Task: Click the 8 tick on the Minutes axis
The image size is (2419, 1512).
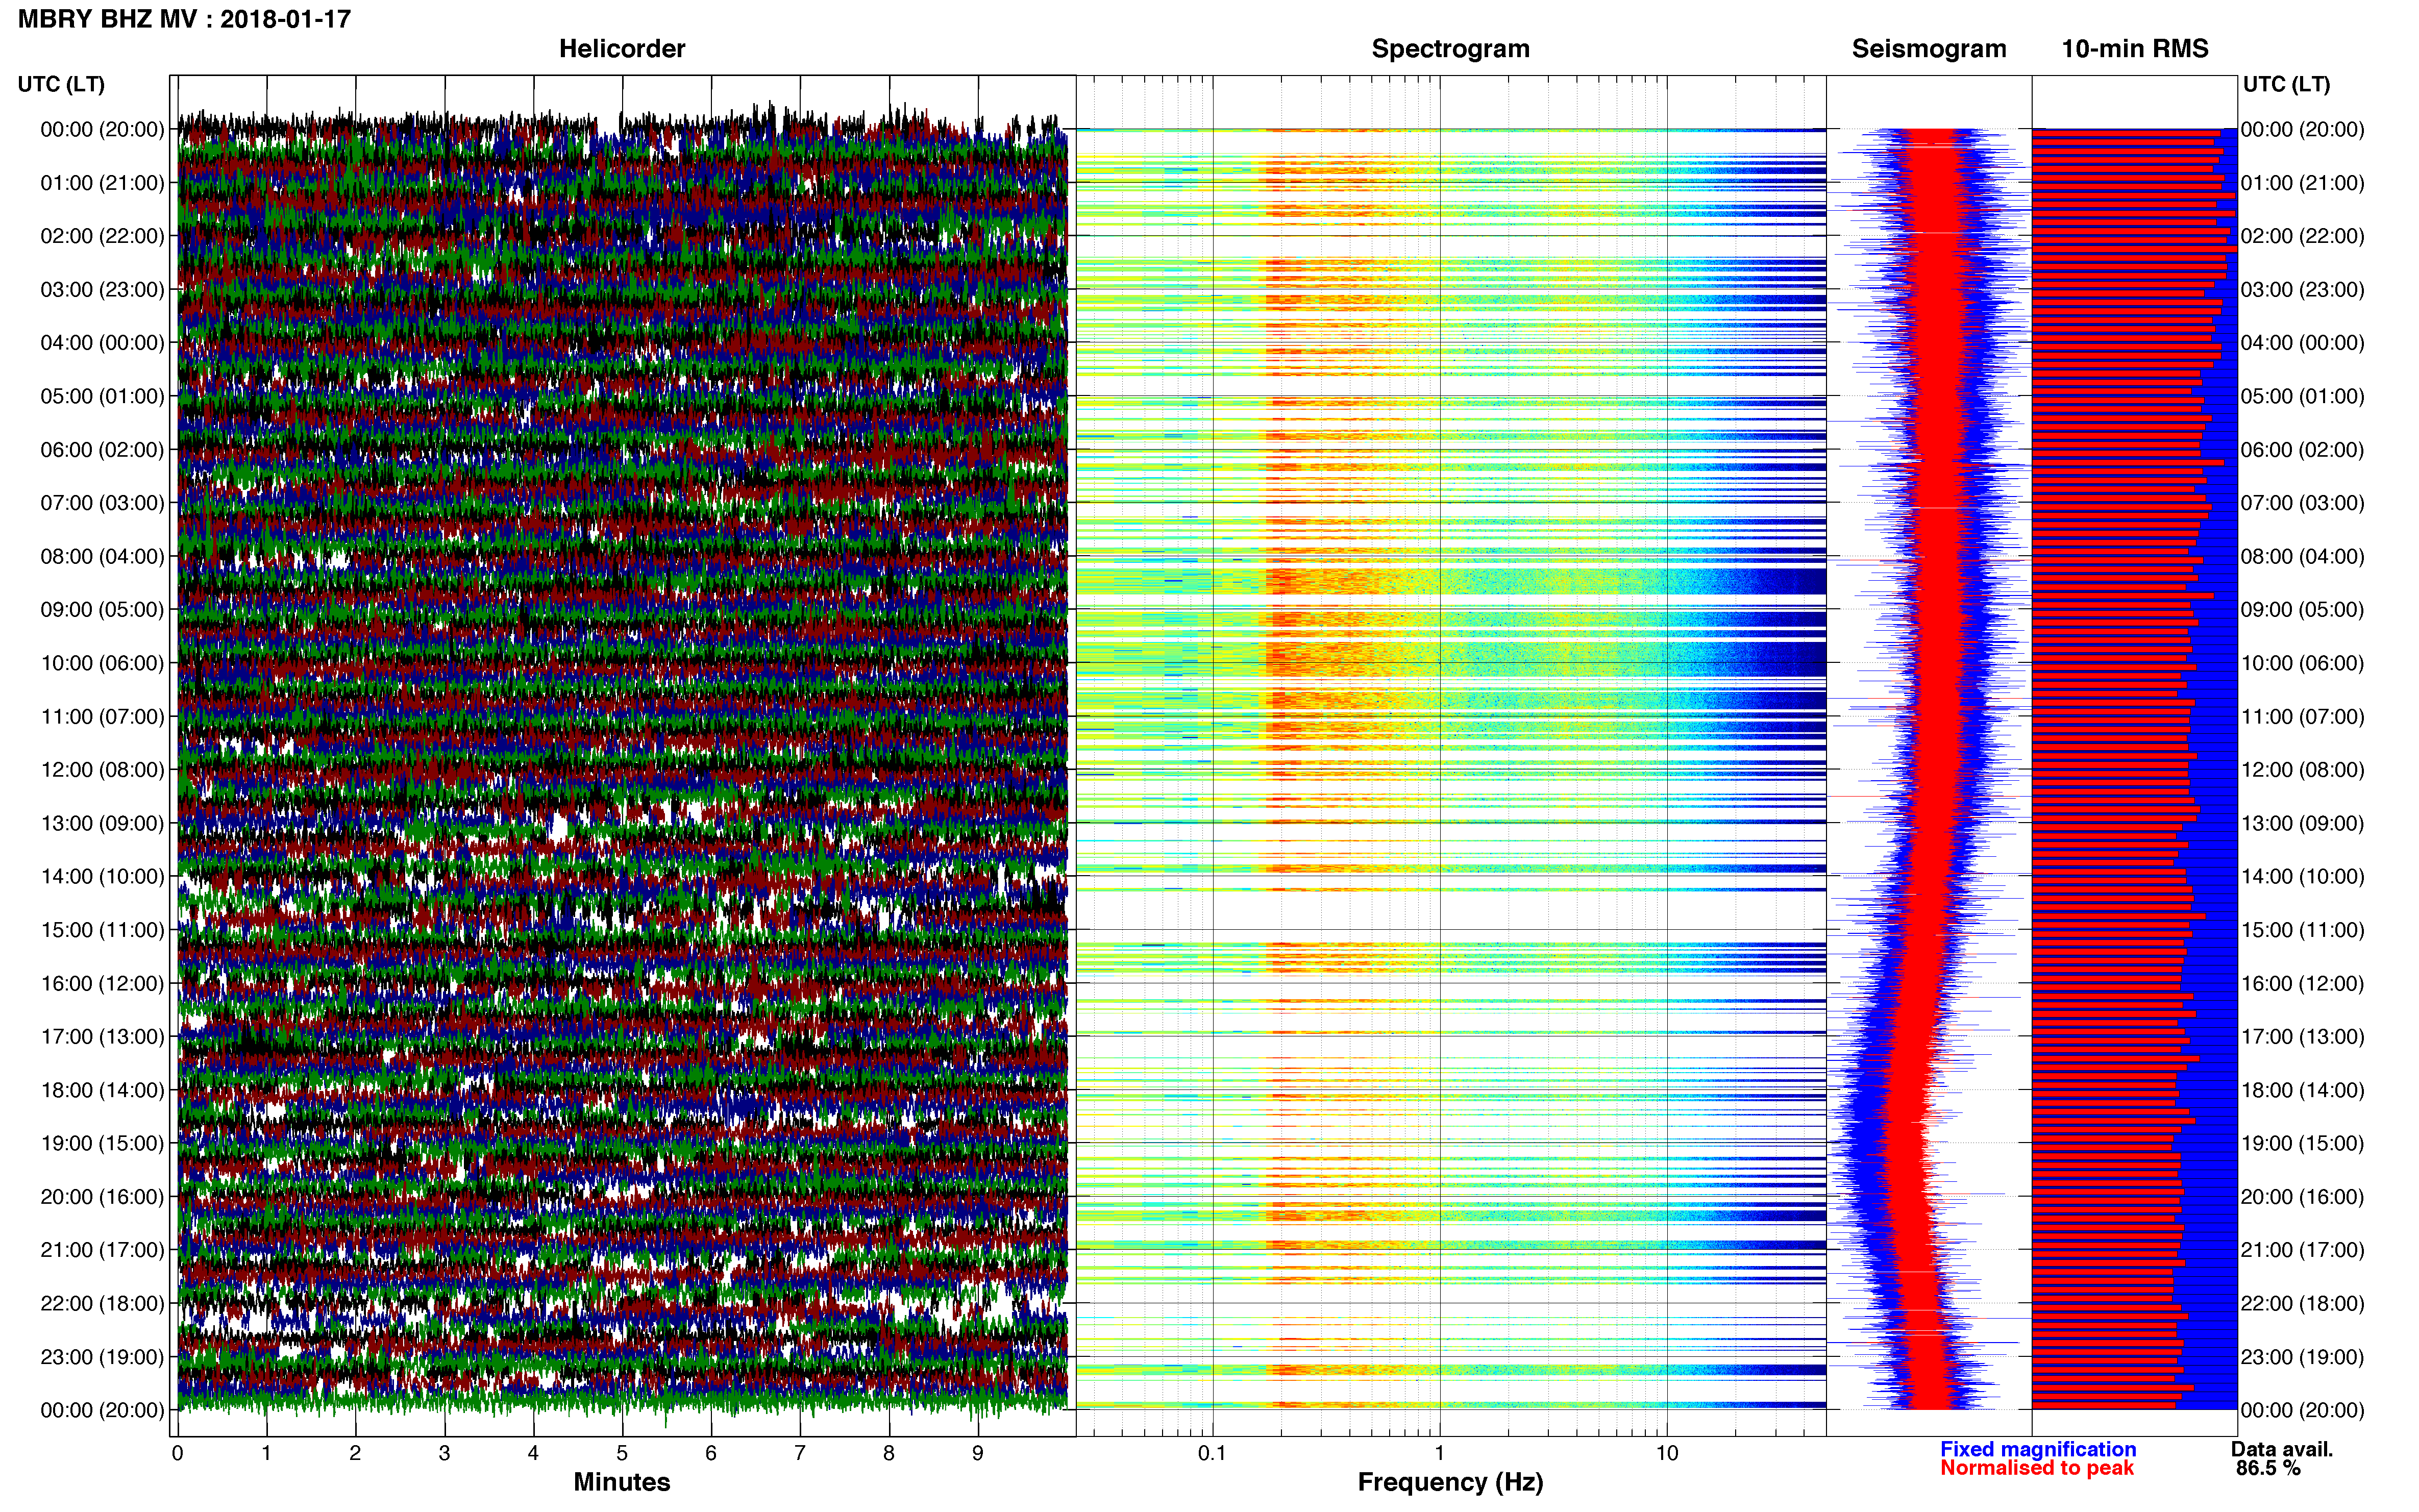Action: pos(889,1453)
